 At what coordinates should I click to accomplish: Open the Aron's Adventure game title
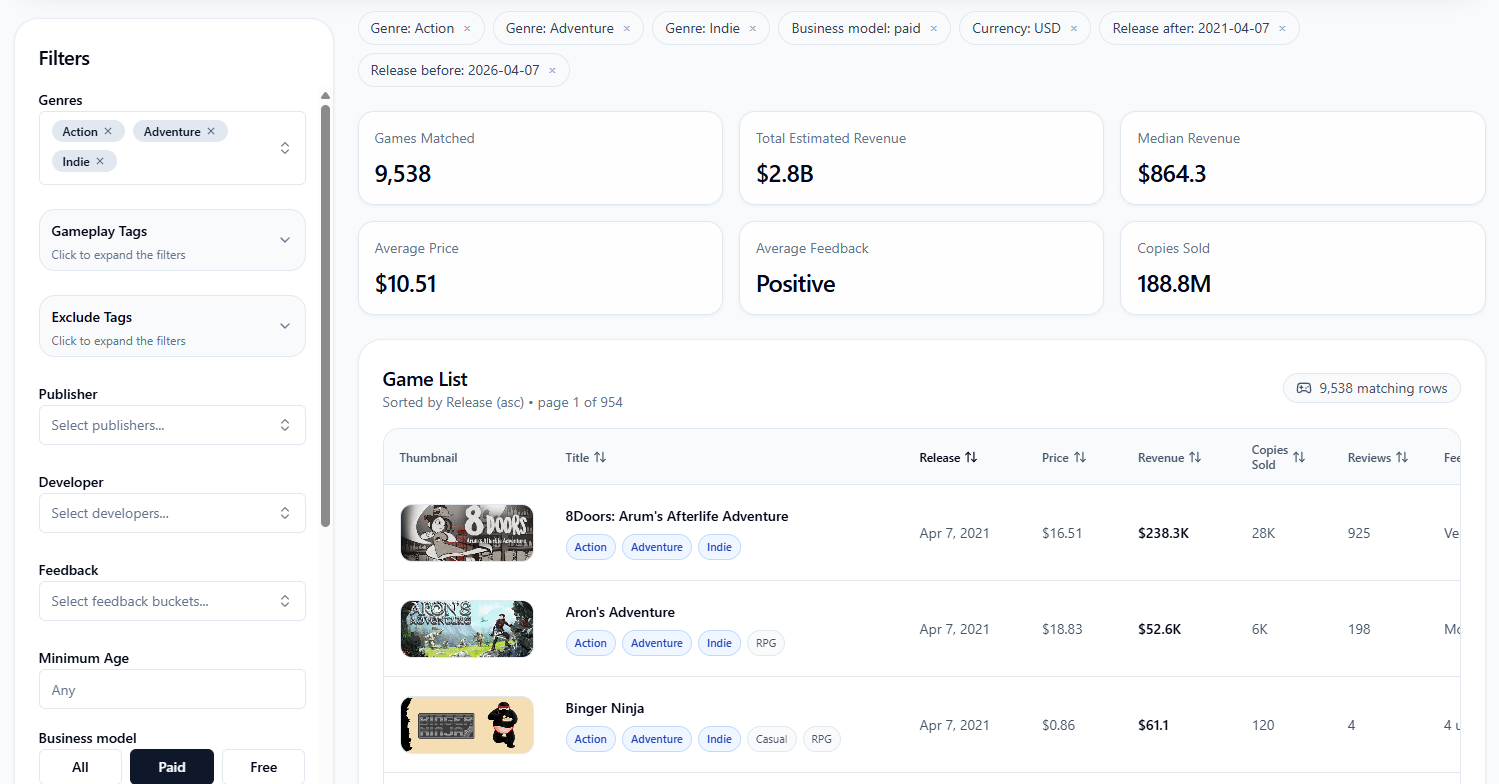tap(620, 612)
